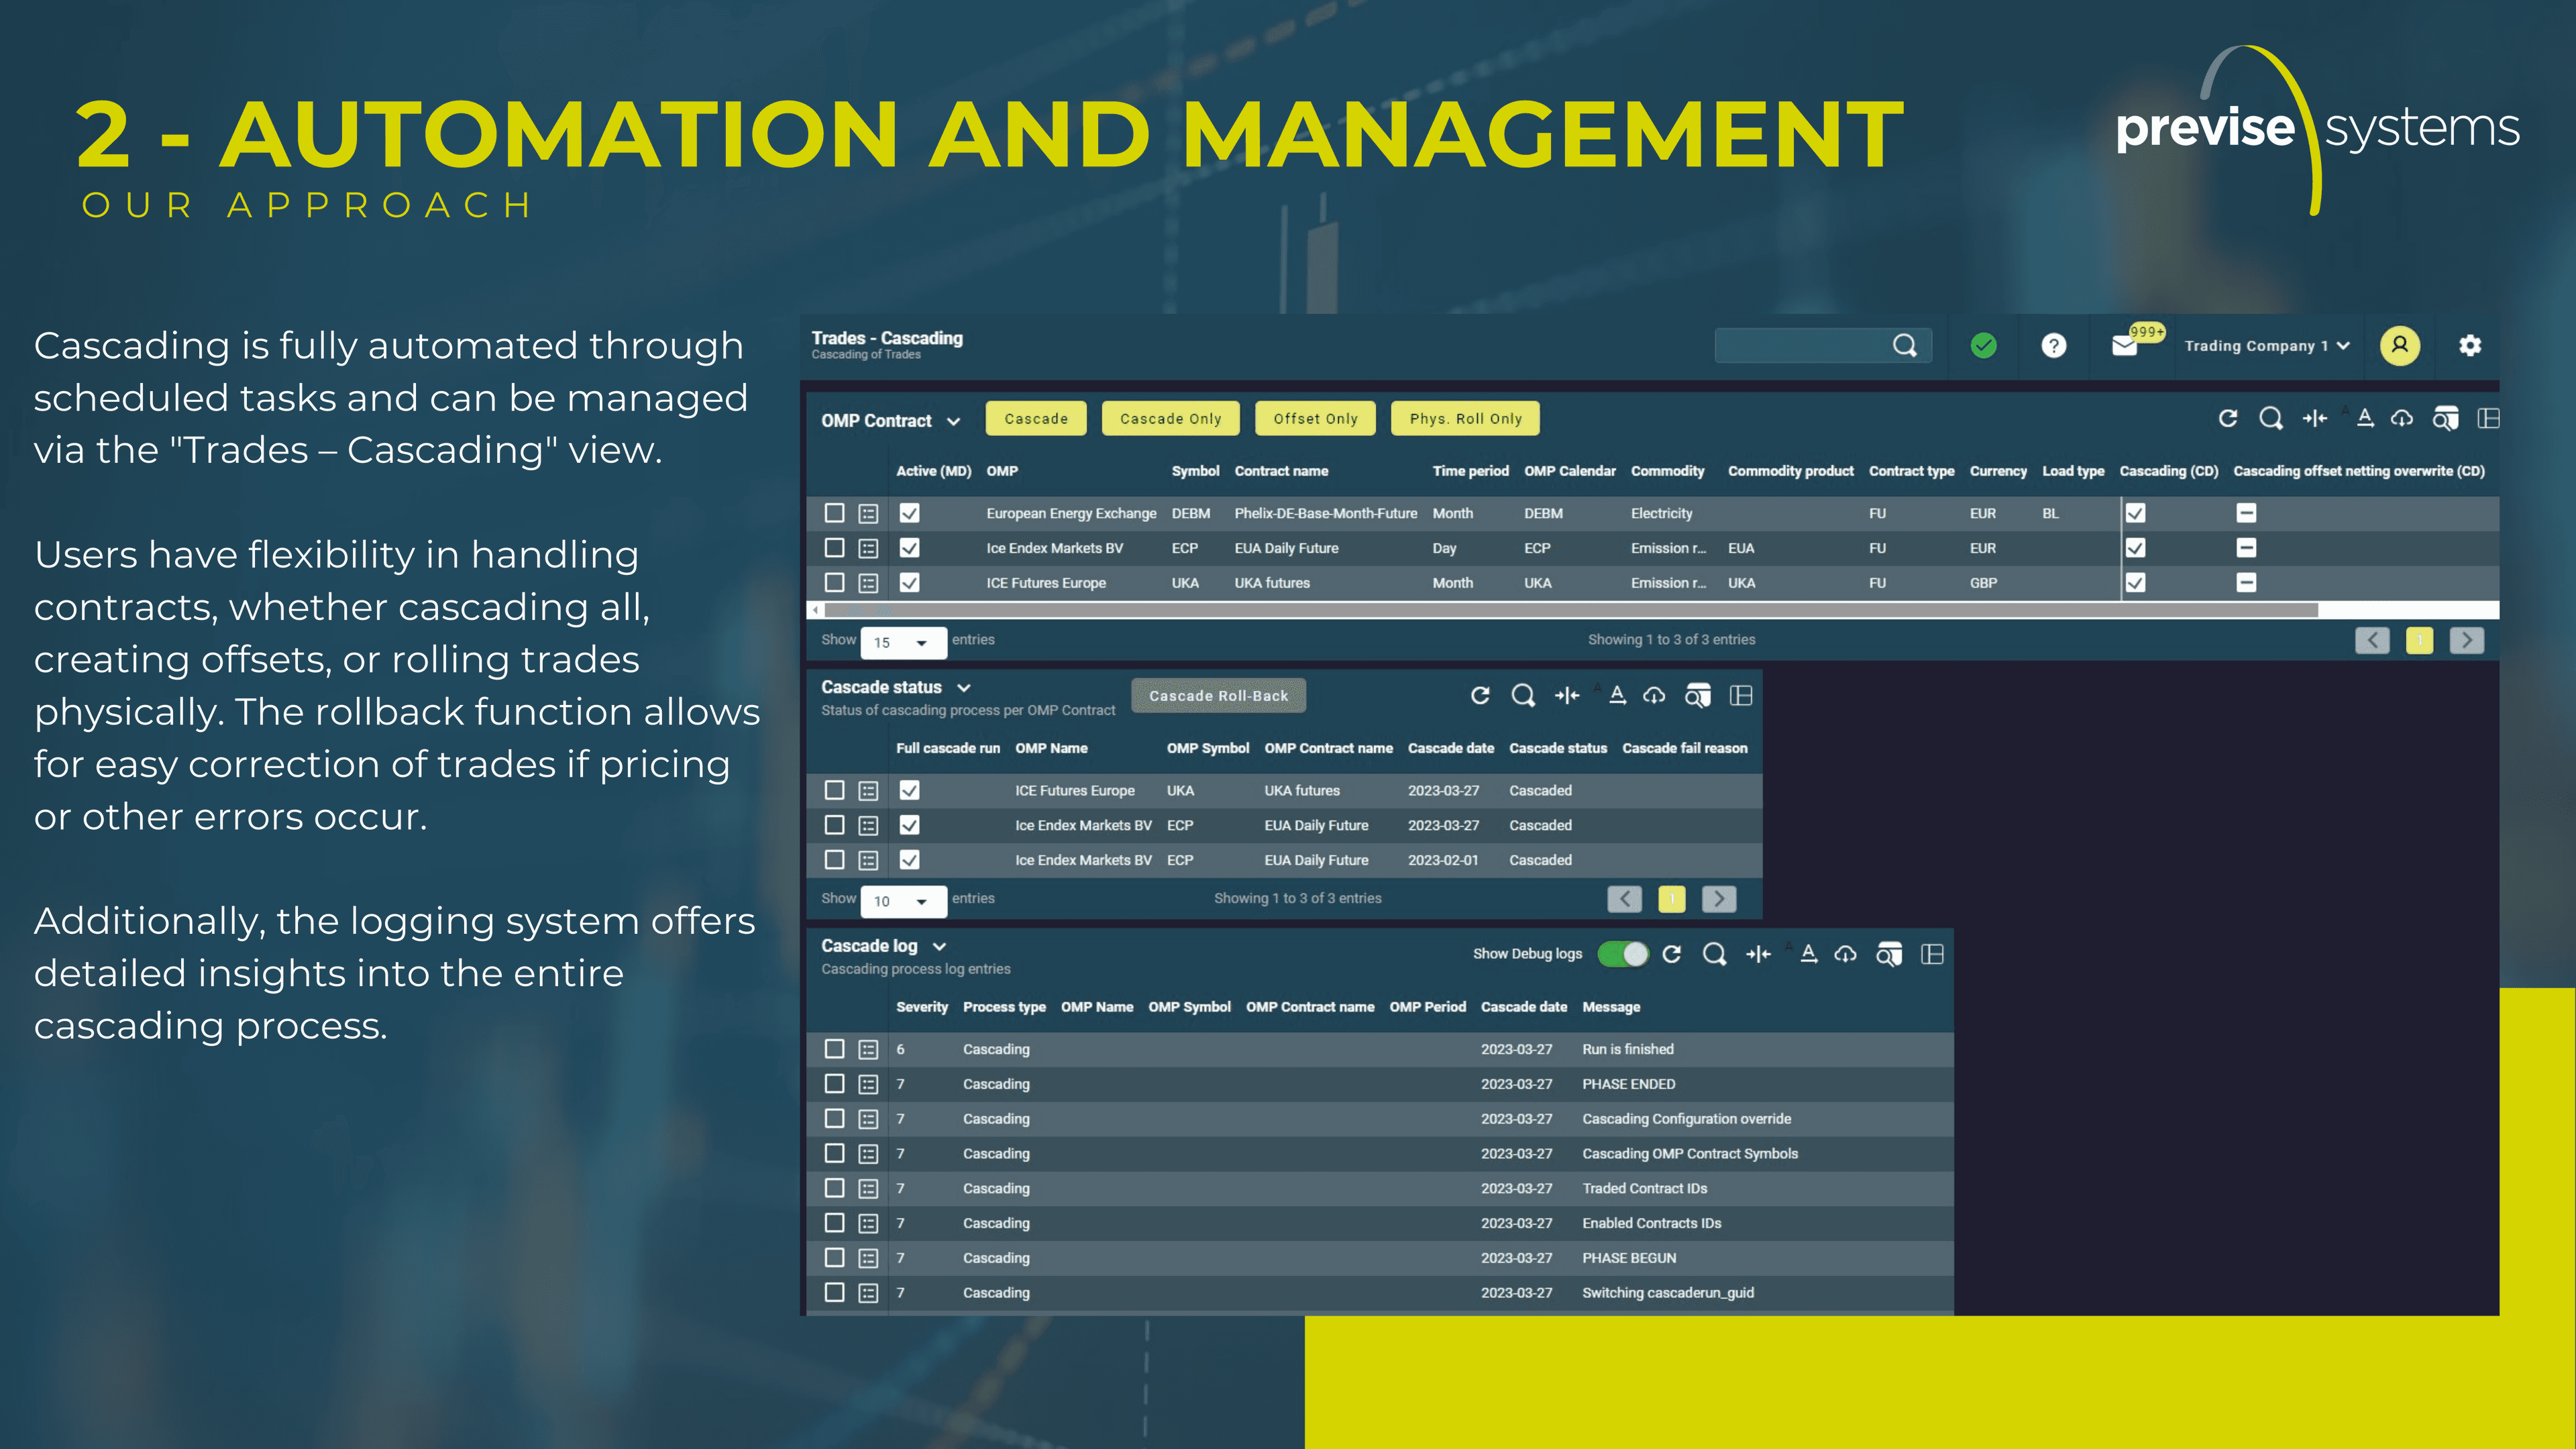Click the Offset Only button
The image size is (2576, 1449).
pos(1315,419)
